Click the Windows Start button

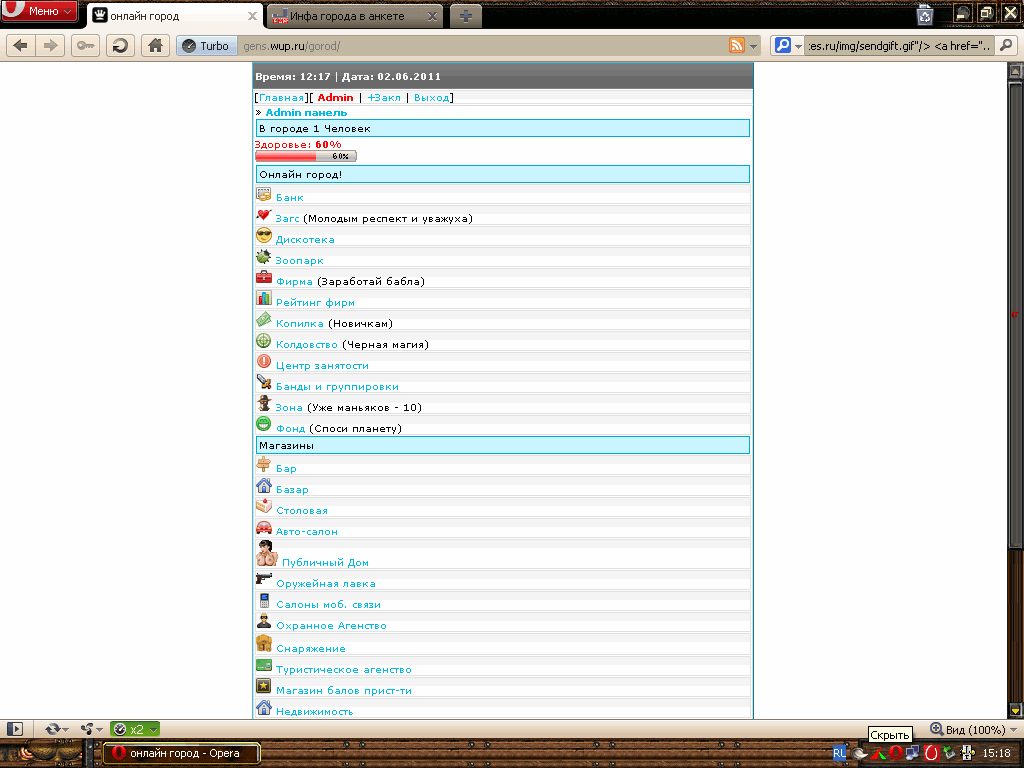pyautogui.click(x=43, y=753)
